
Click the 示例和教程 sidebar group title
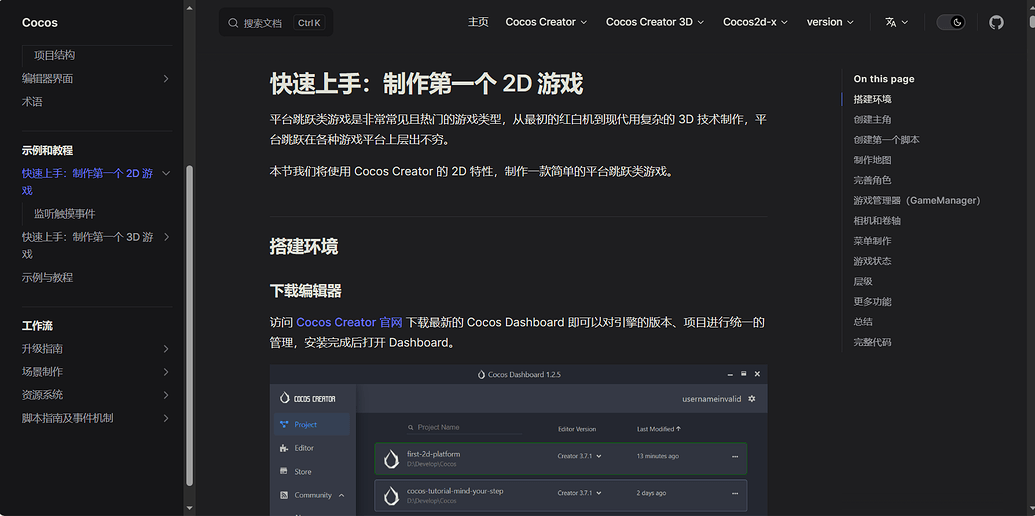(x=47, y=150)
